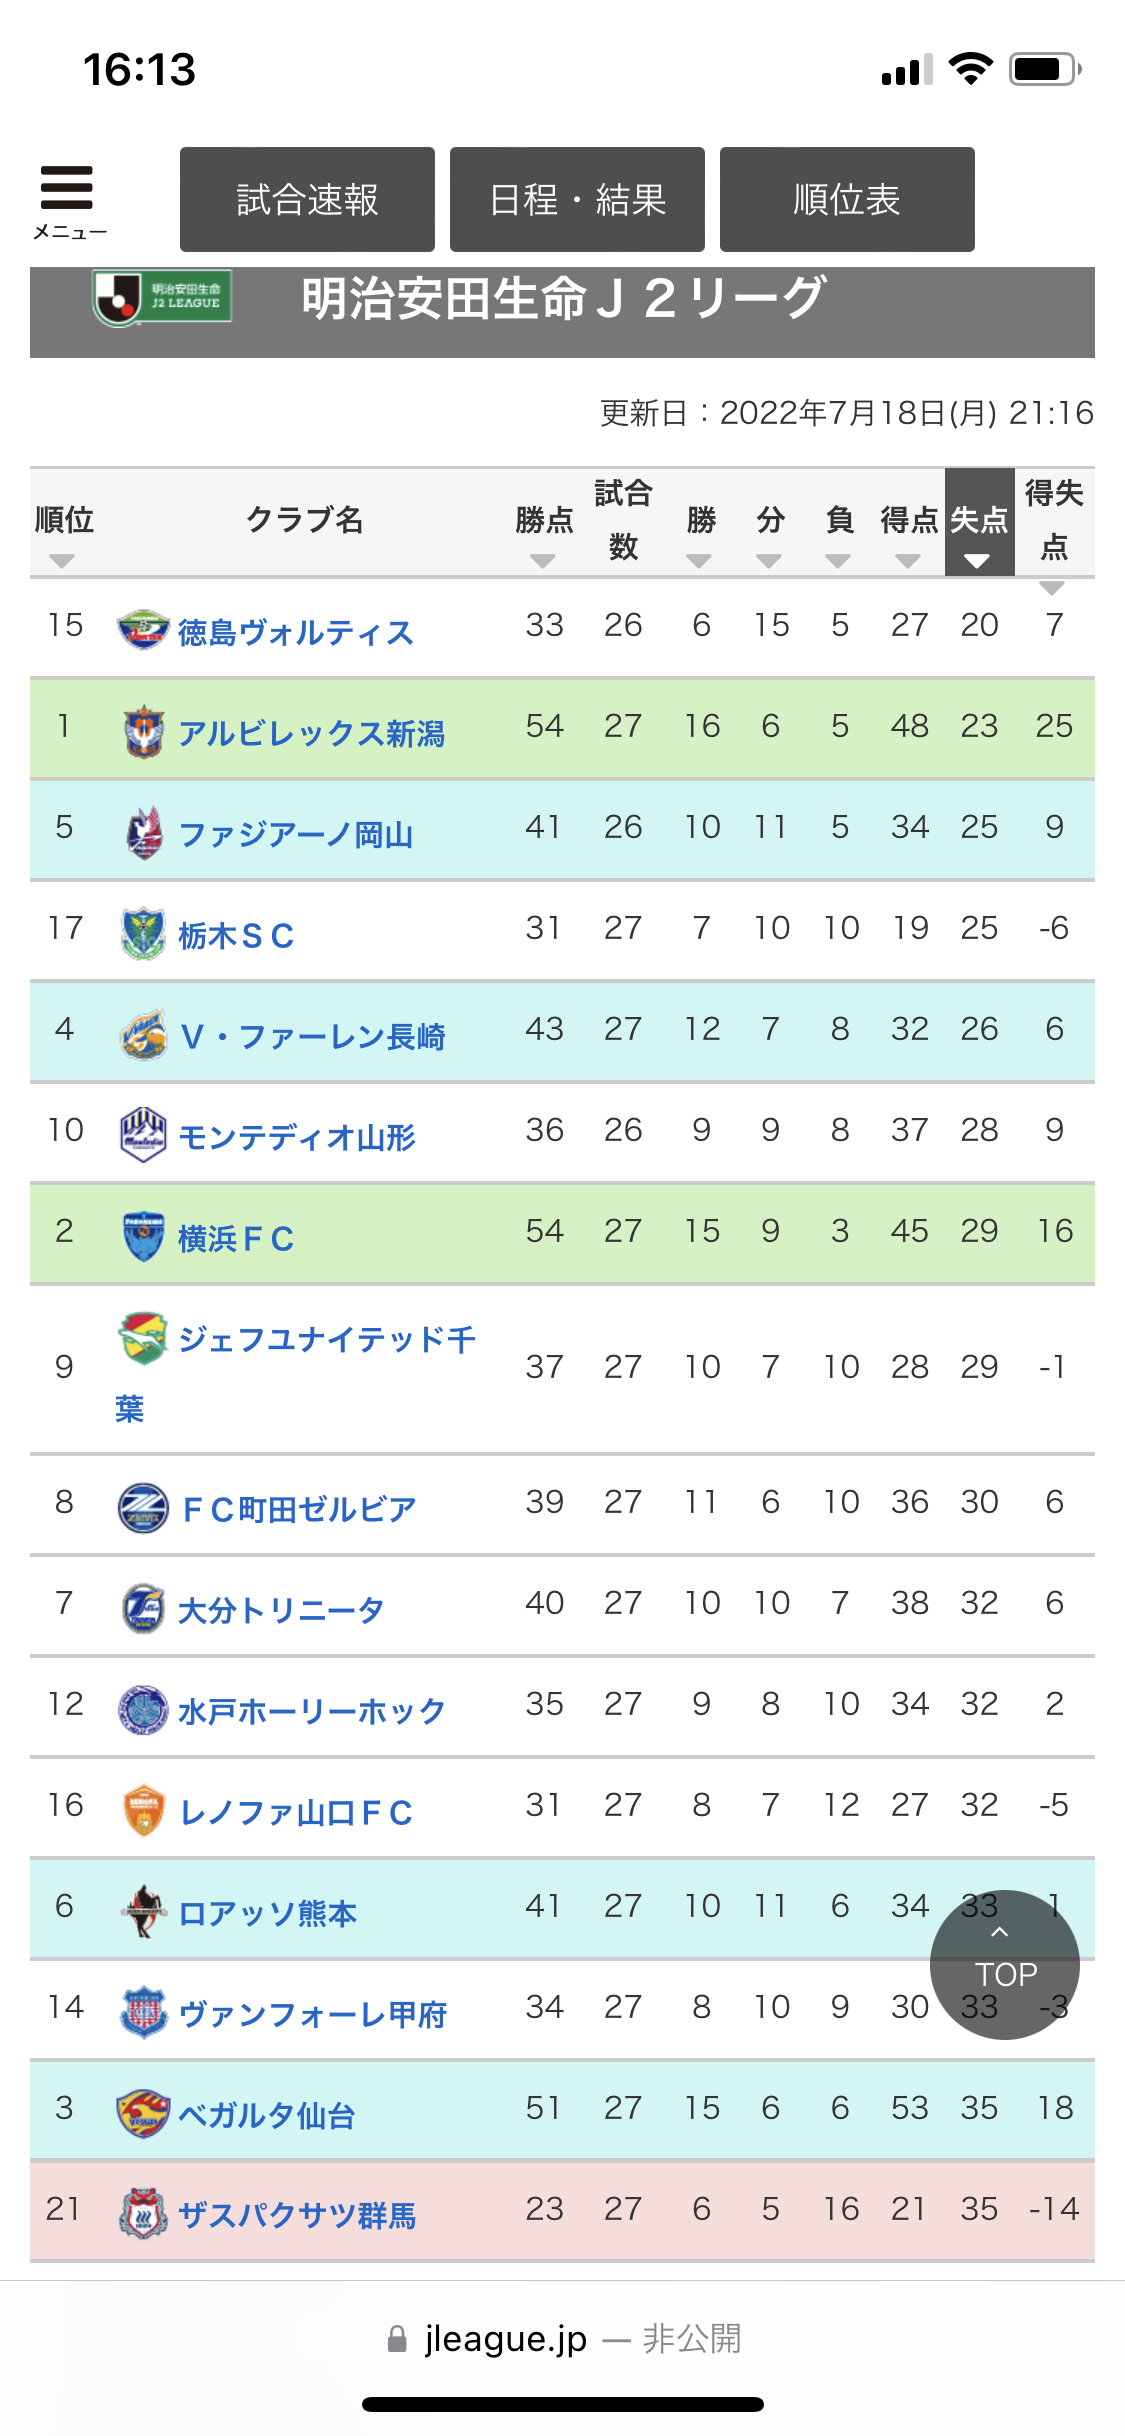Tap the J2 League logo in header
This screenshot has width=1125, height=2436.
(163, 297)
